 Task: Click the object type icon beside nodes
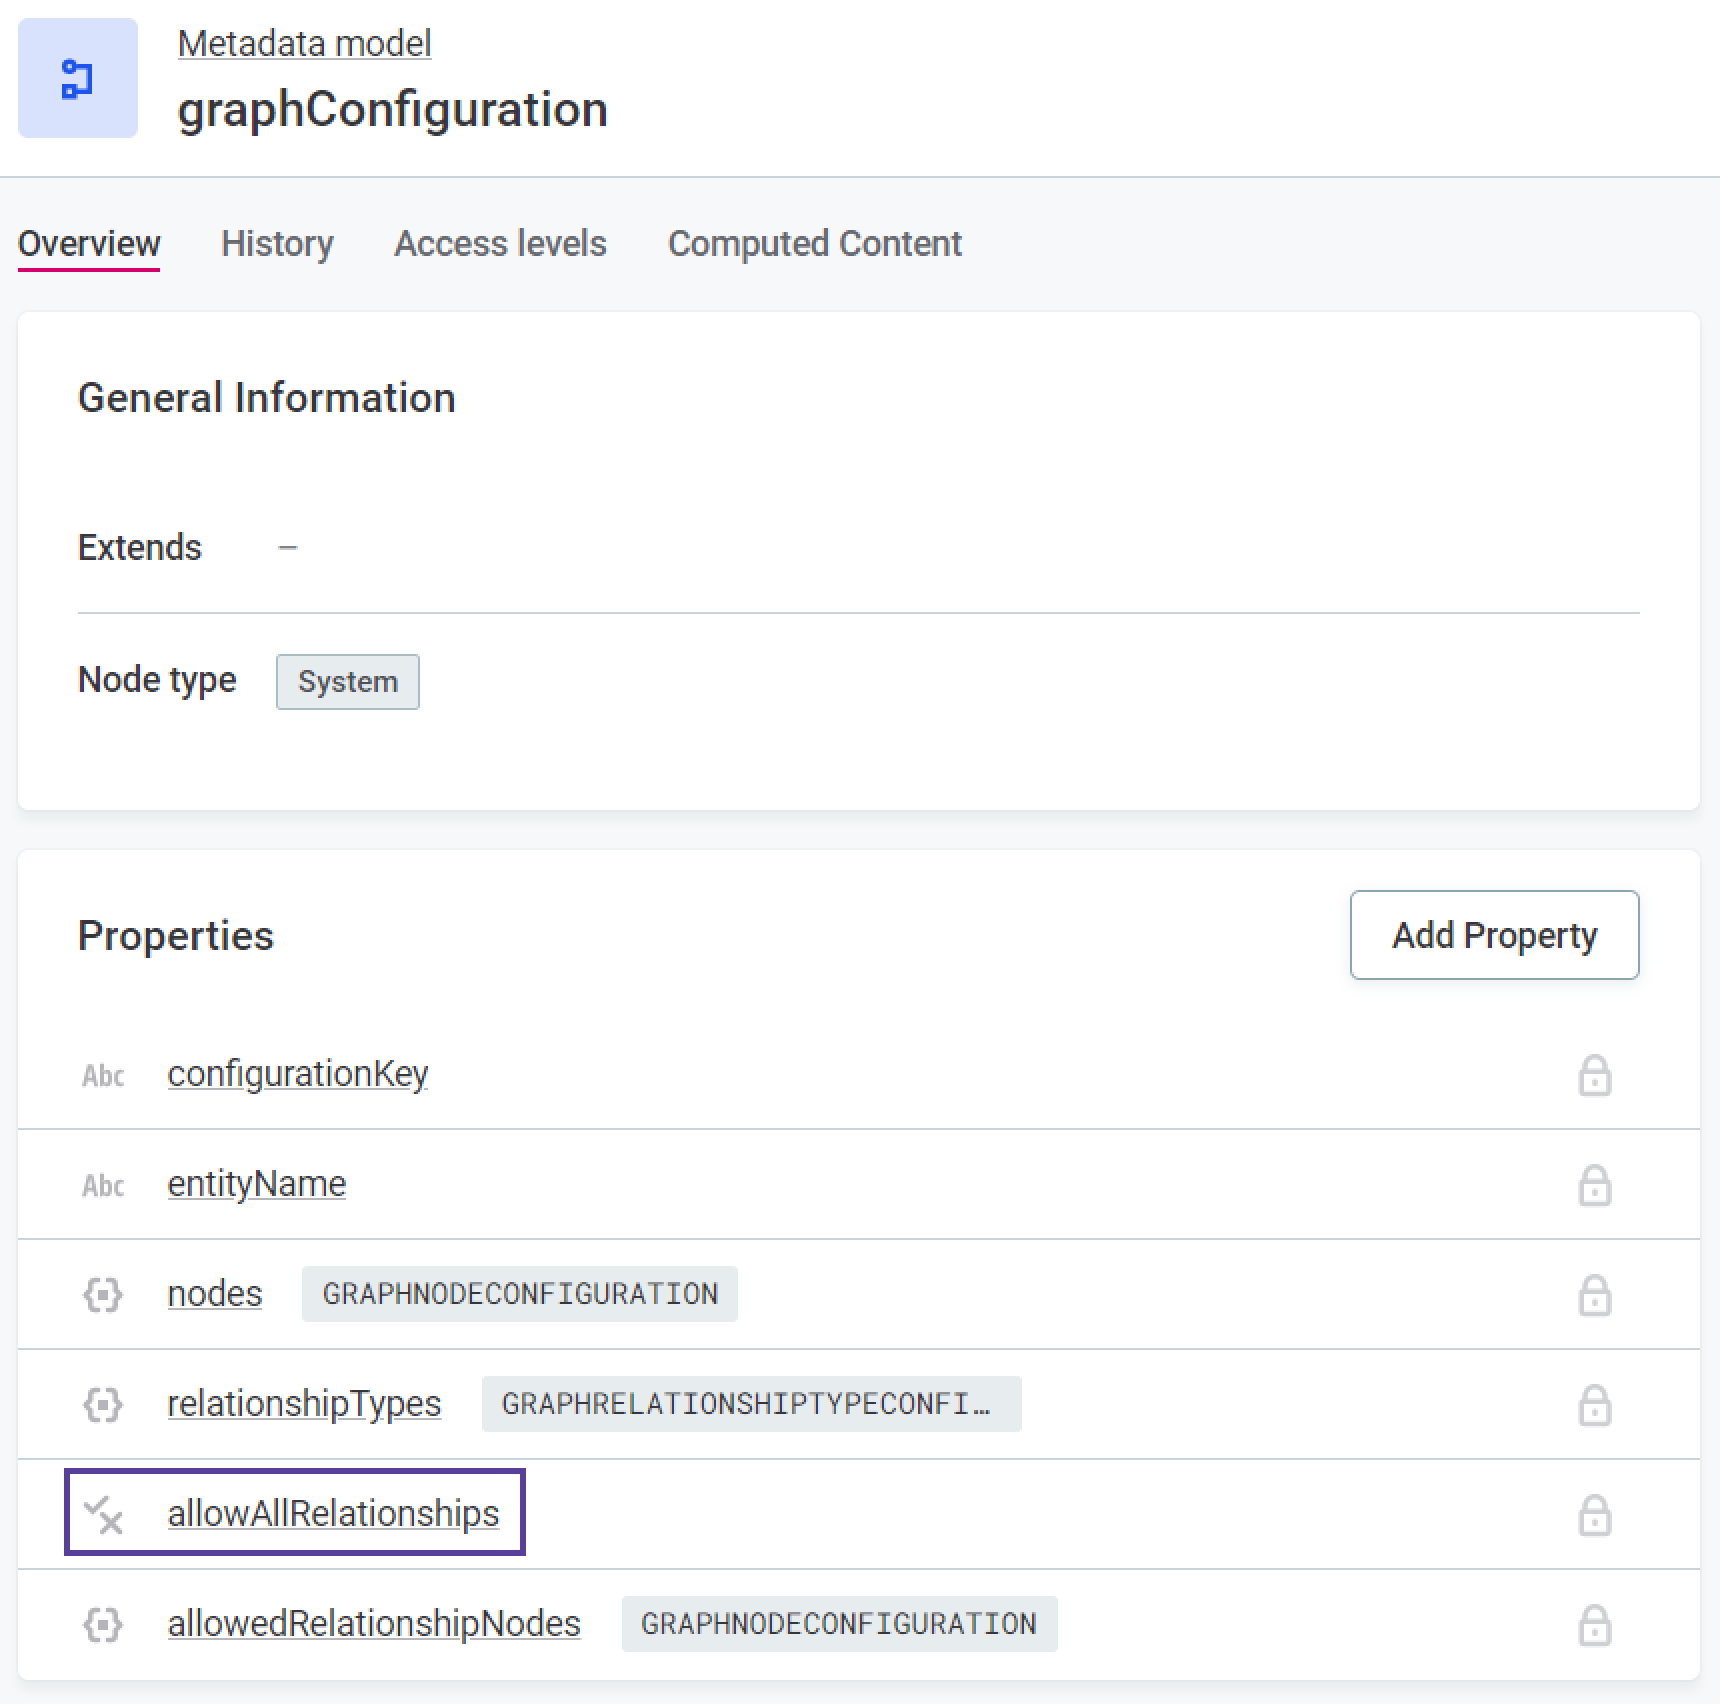103,1295
